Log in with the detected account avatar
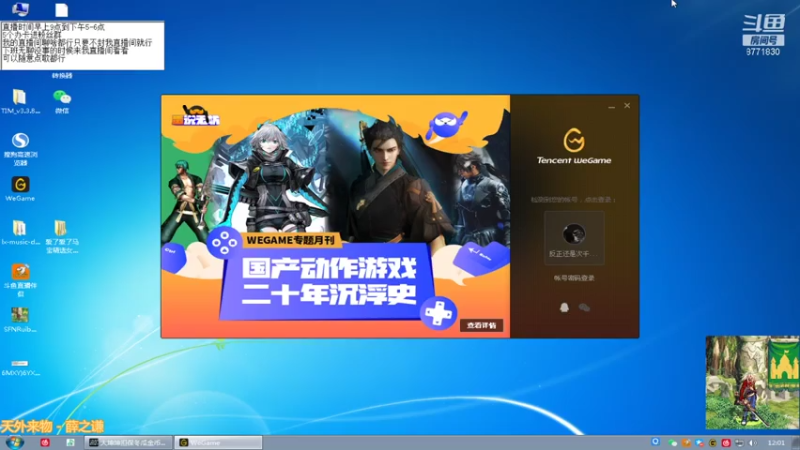 [x=574, y=238]
